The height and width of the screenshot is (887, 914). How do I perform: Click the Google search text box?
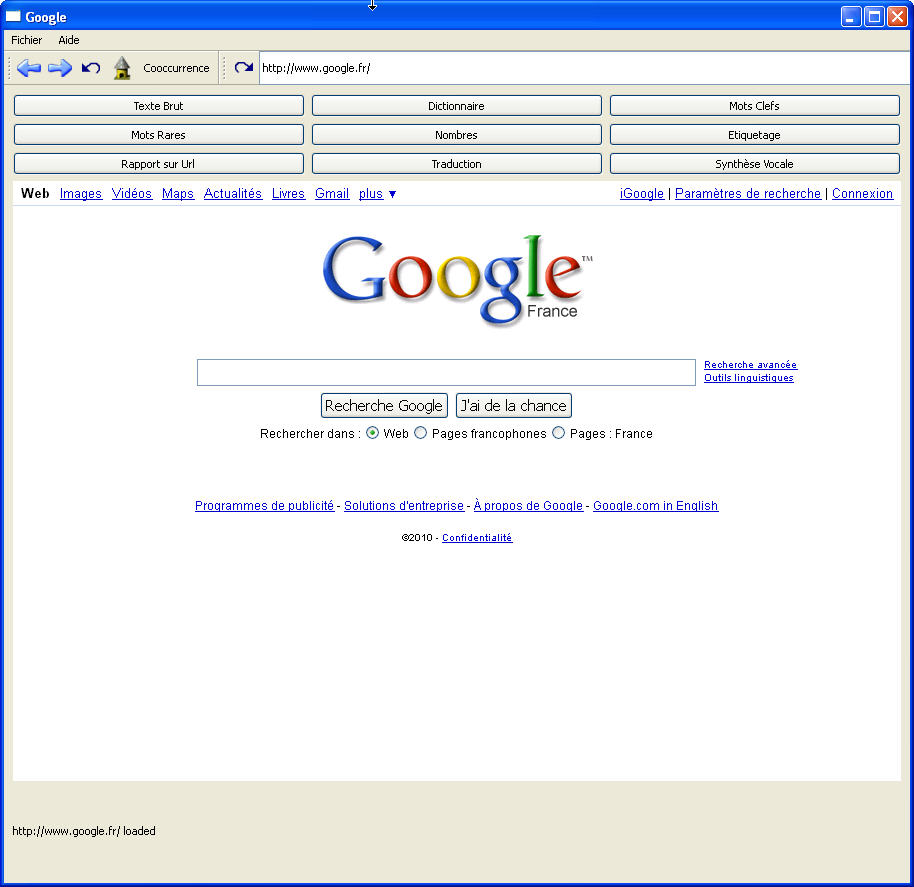[446, 372]
